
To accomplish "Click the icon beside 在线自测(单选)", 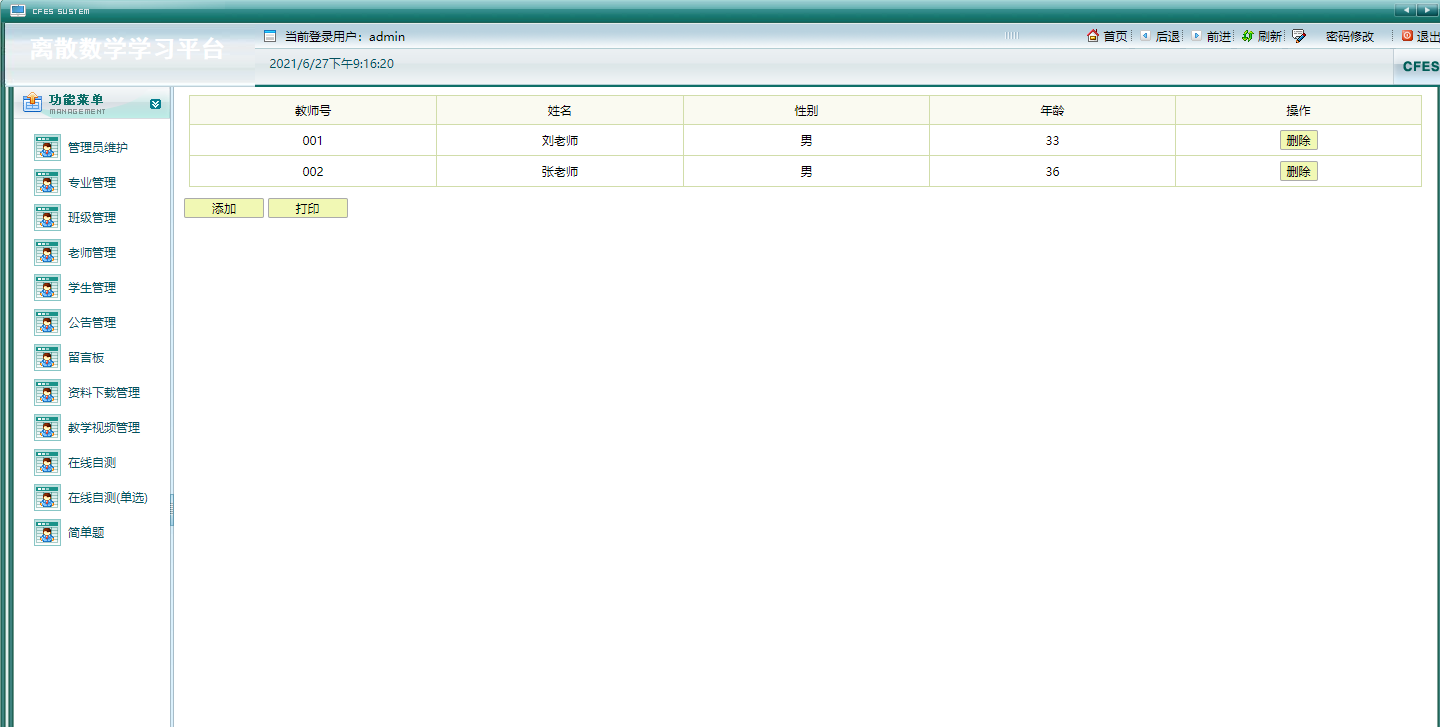I will [x=47, y=497].
